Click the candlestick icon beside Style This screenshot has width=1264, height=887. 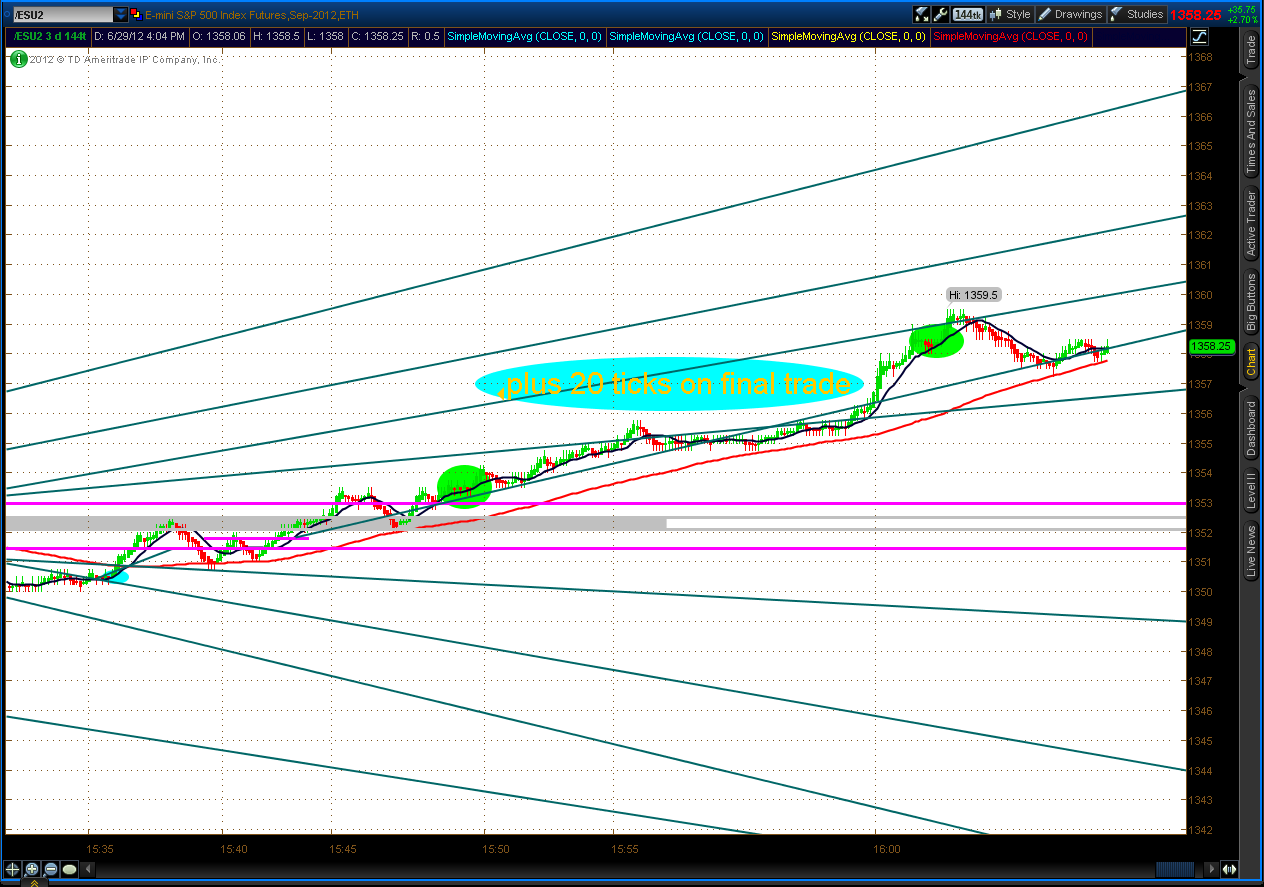tap(994, 14)
